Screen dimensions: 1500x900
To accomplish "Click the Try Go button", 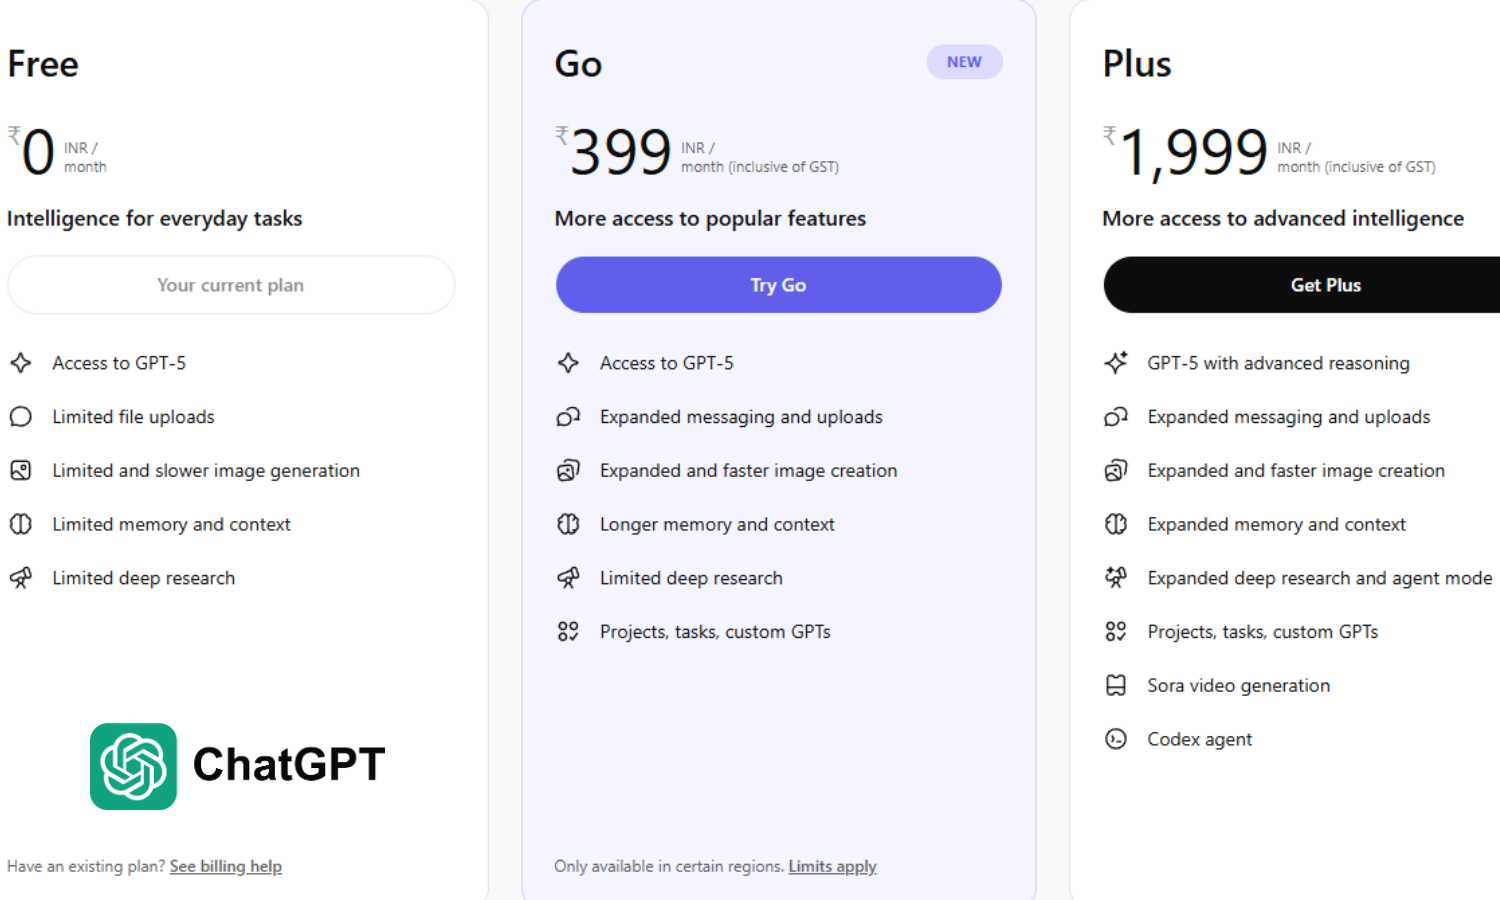I will click(778, 285).
